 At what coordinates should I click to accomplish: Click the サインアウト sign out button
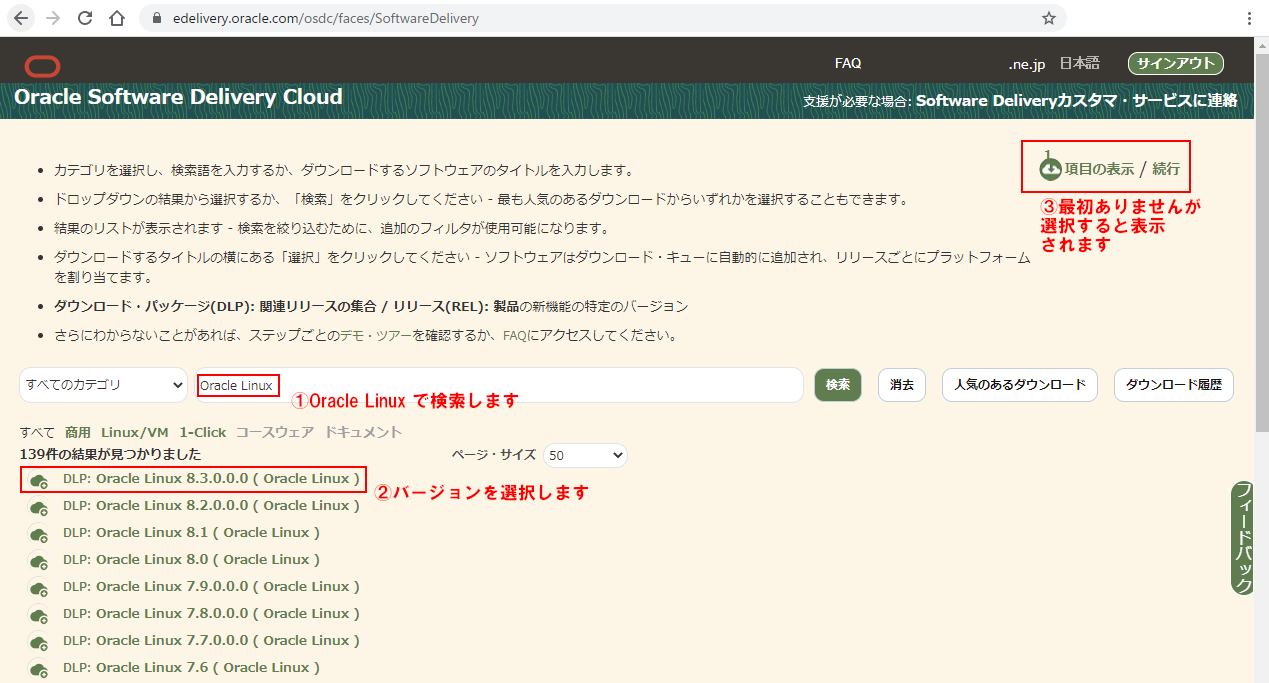(x=1175, y=63)
